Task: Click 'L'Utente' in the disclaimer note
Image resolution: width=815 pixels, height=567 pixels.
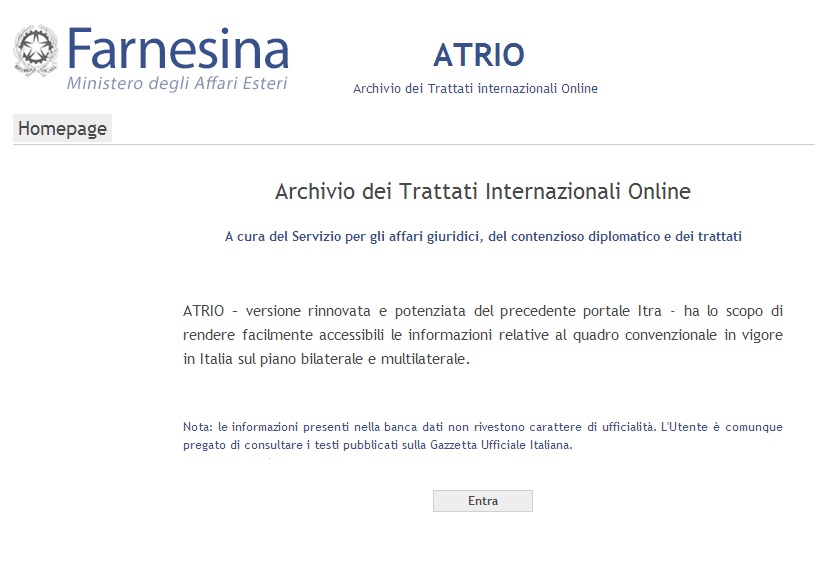Action: (x=682, y=427)
